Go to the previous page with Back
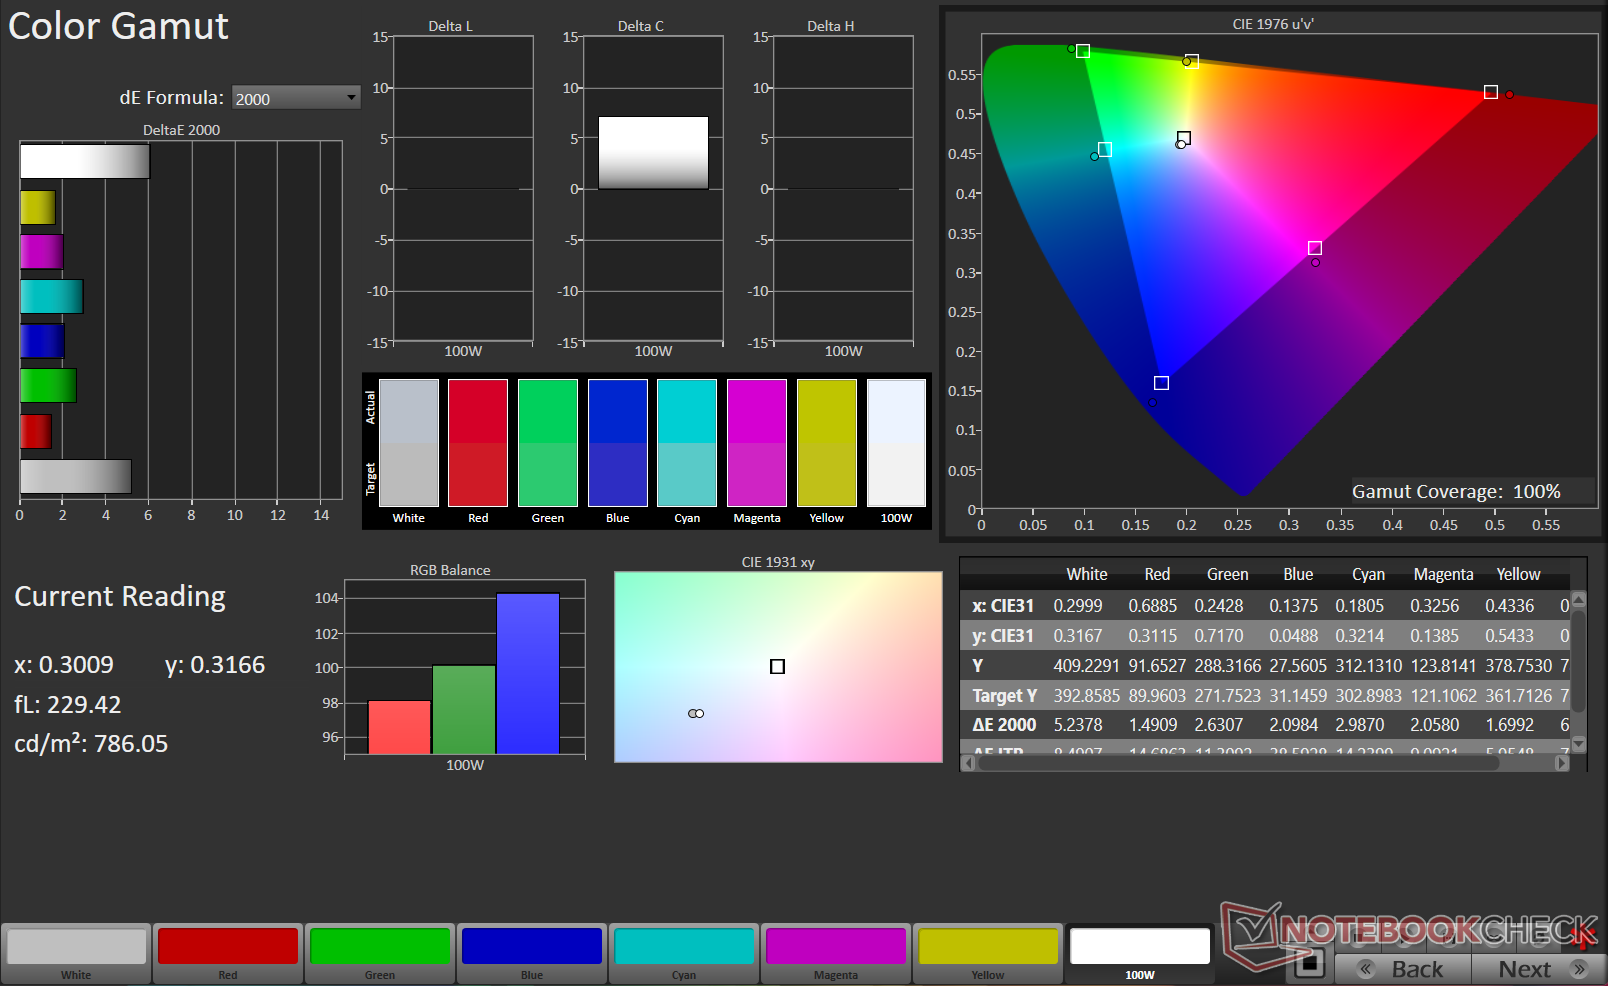 click(1403, 969)
